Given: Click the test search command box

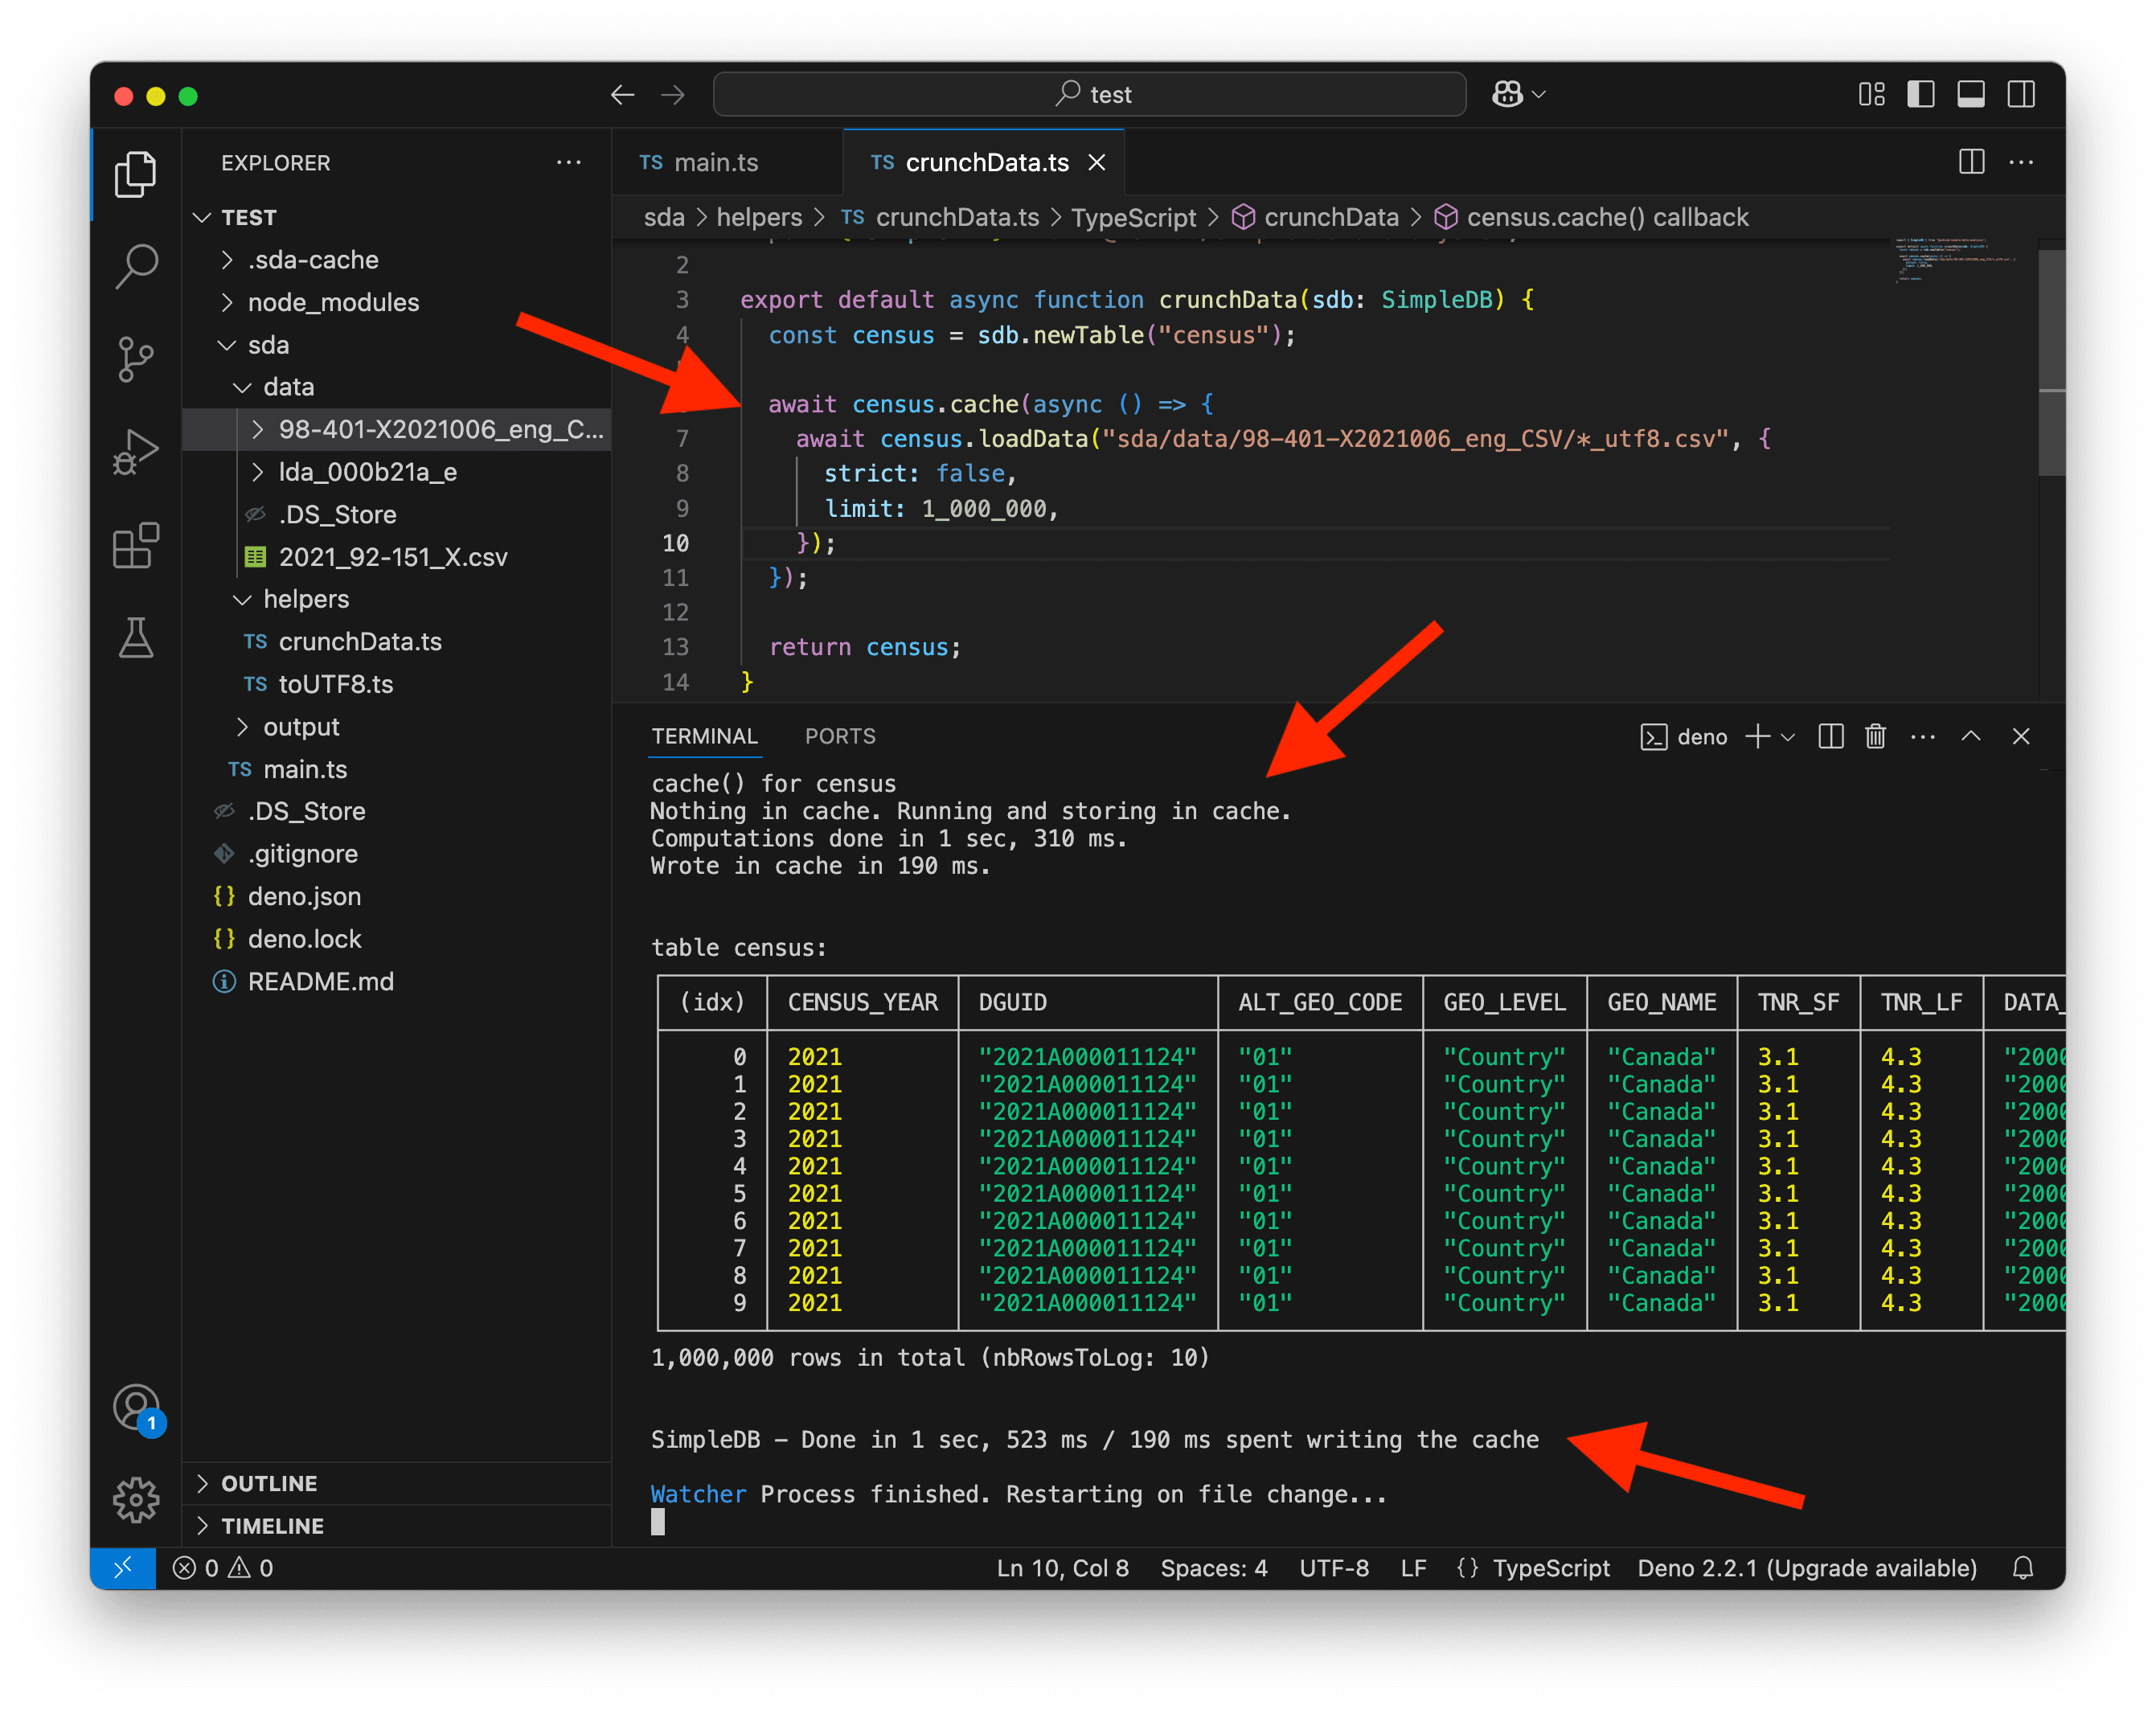Looking at the screenshot, I should coord(1089,94).
